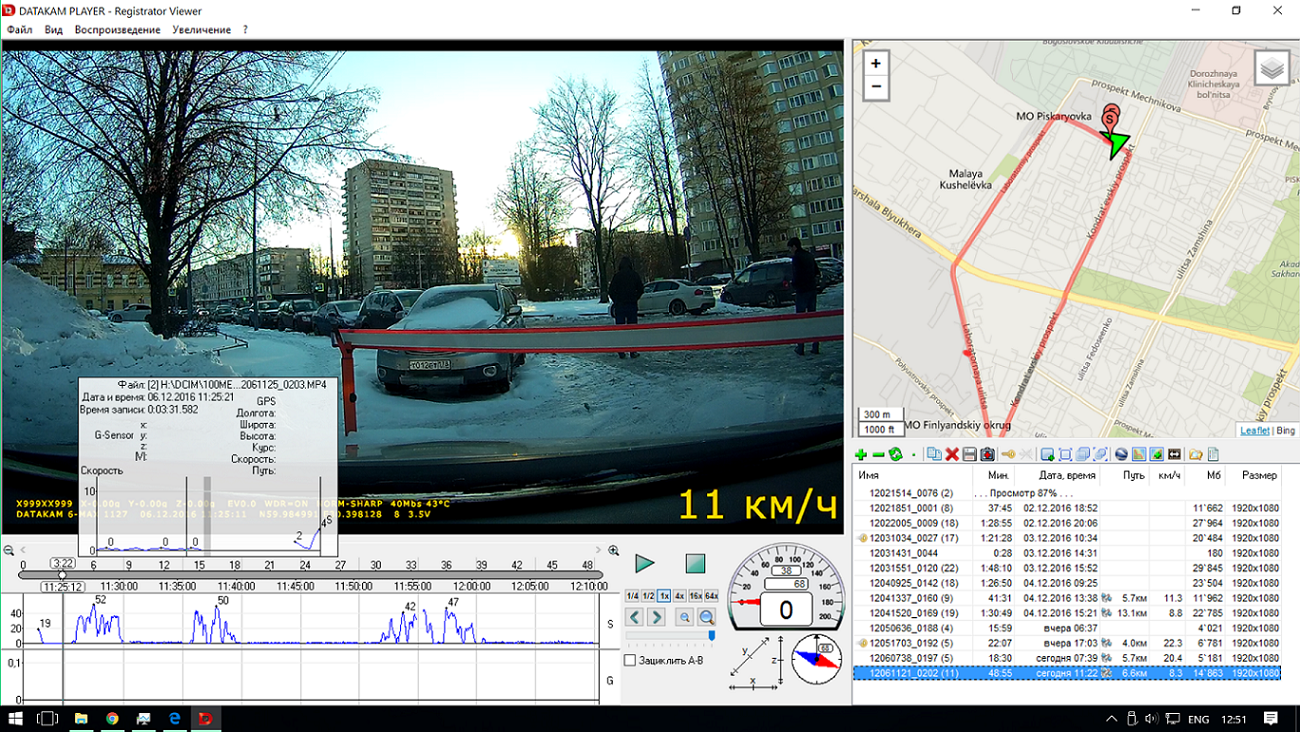This screenshot has height=732, width=1300.
Task: Click the add-window monitor toolbar icon
Action: 1047,454
